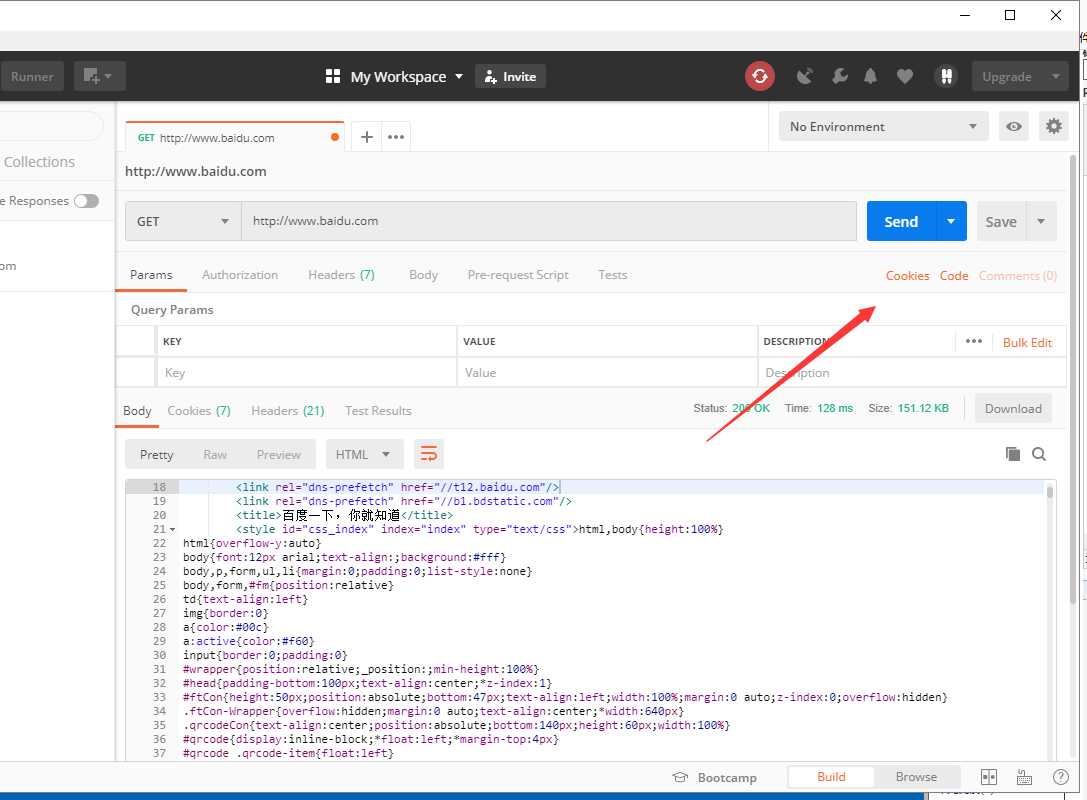Open keyboard shortcuts icon in footer

coord(1025,777)
